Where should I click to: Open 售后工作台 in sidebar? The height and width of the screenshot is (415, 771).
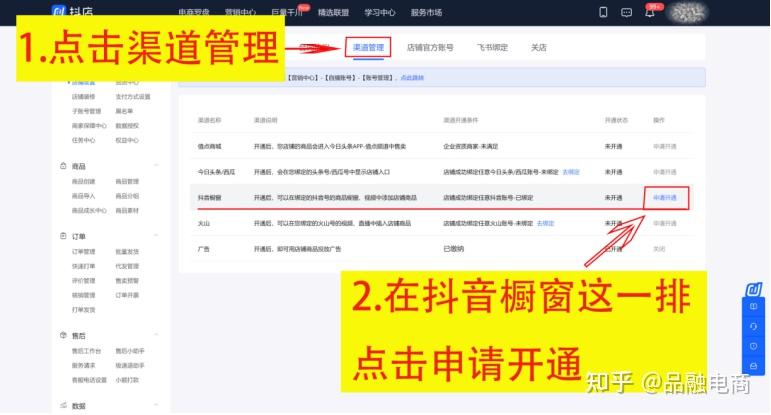pyautogui.click(x=87, y=351)
